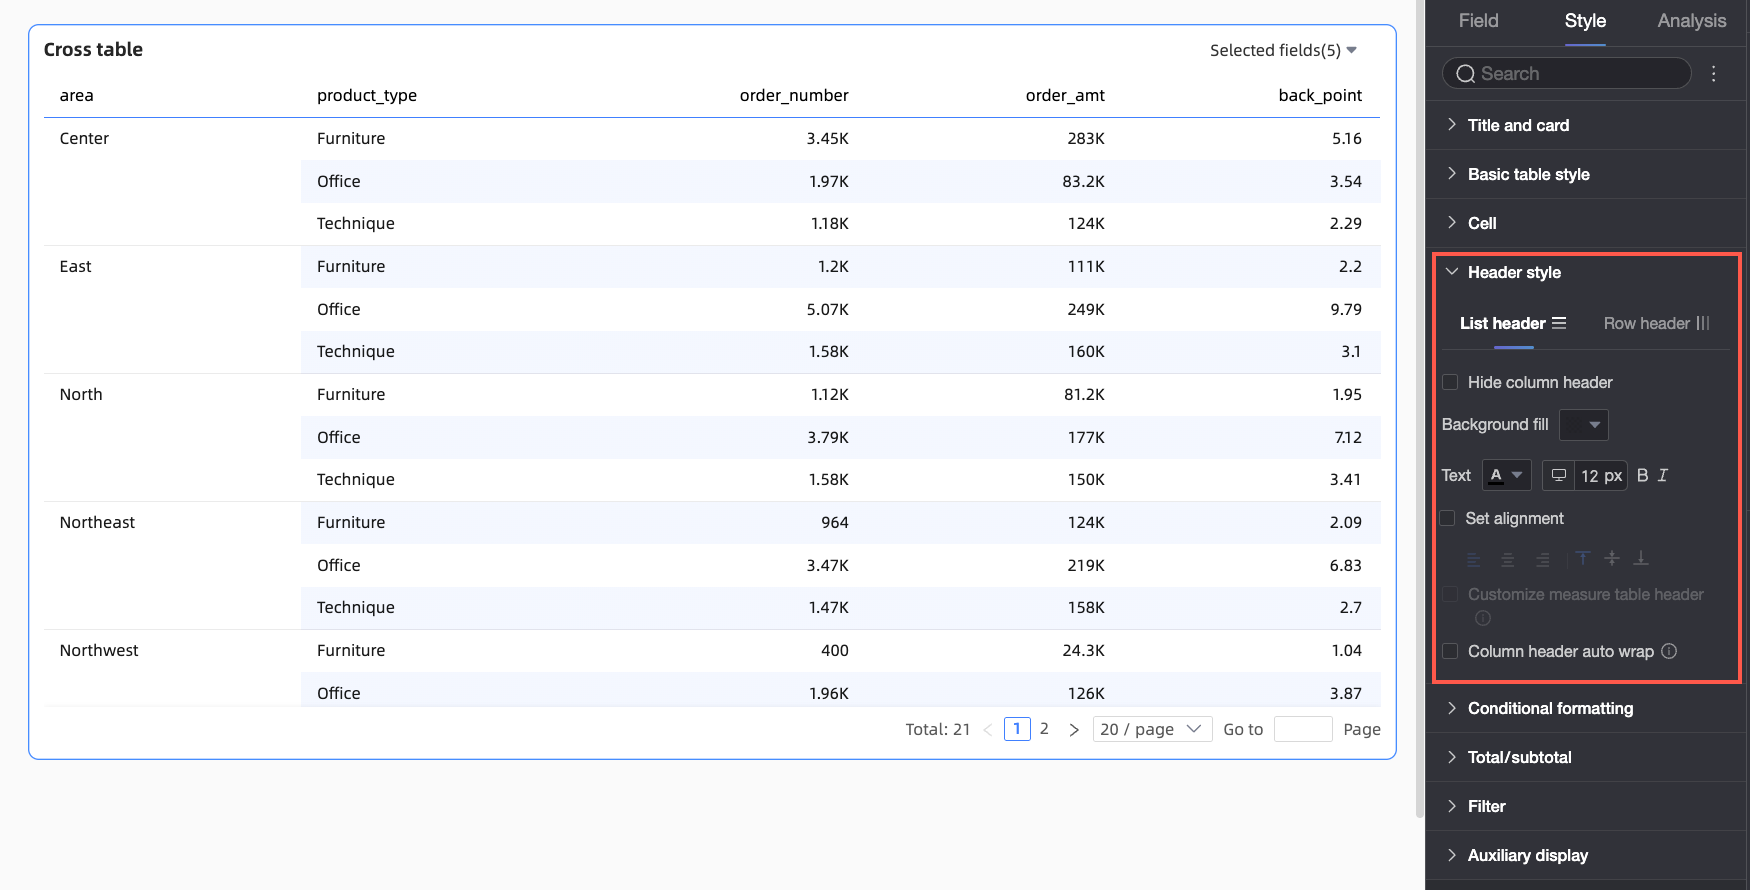Expand the Title and card section
Image resolution: width=1750 pixels, height=890 pixels.
pos(1587,125)
